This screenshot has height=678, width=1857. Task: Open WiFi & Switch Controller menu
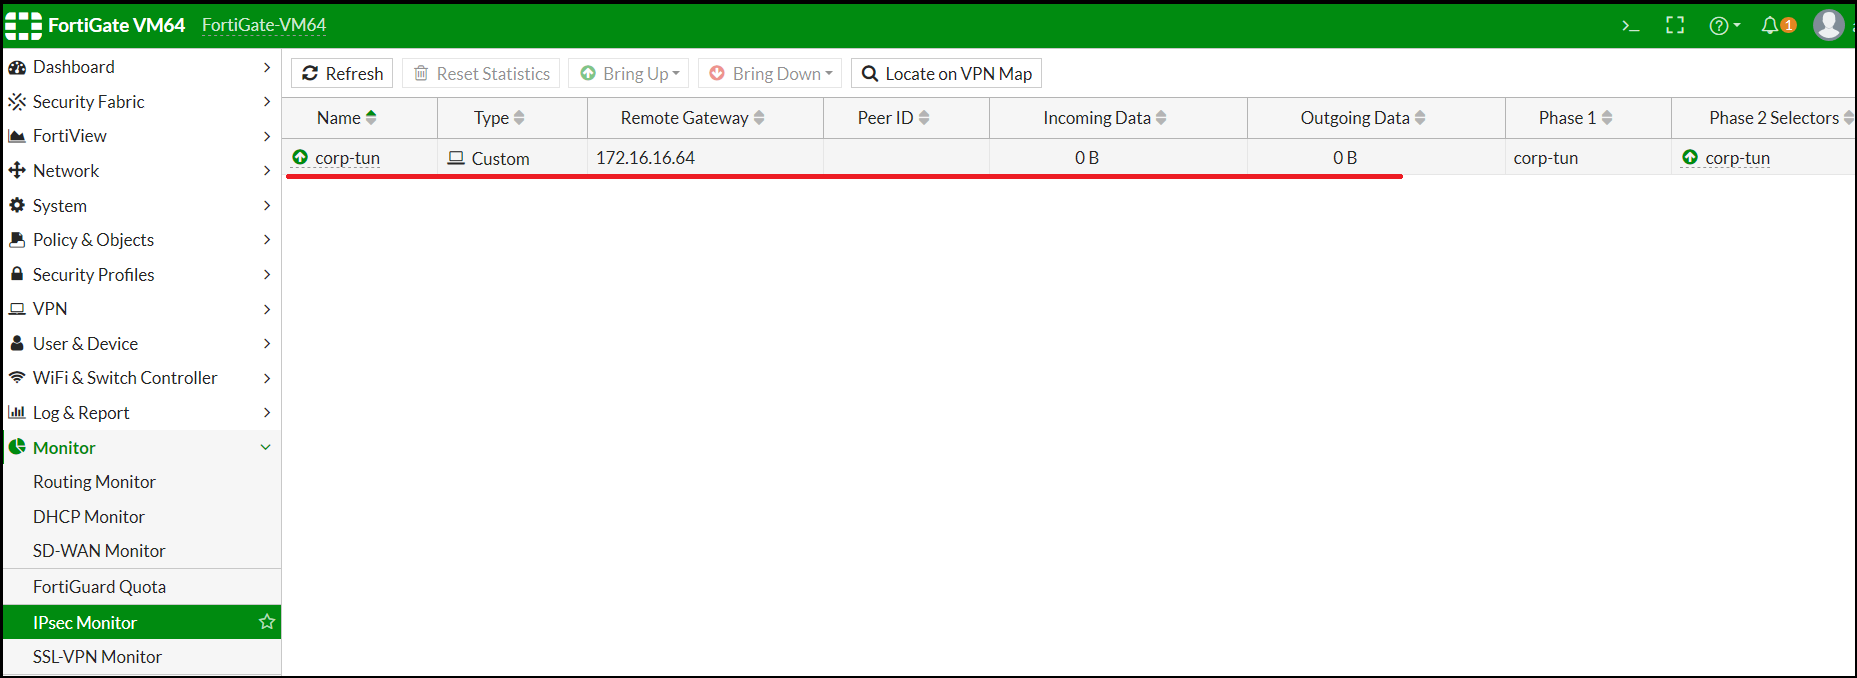[x=142, y=378]
